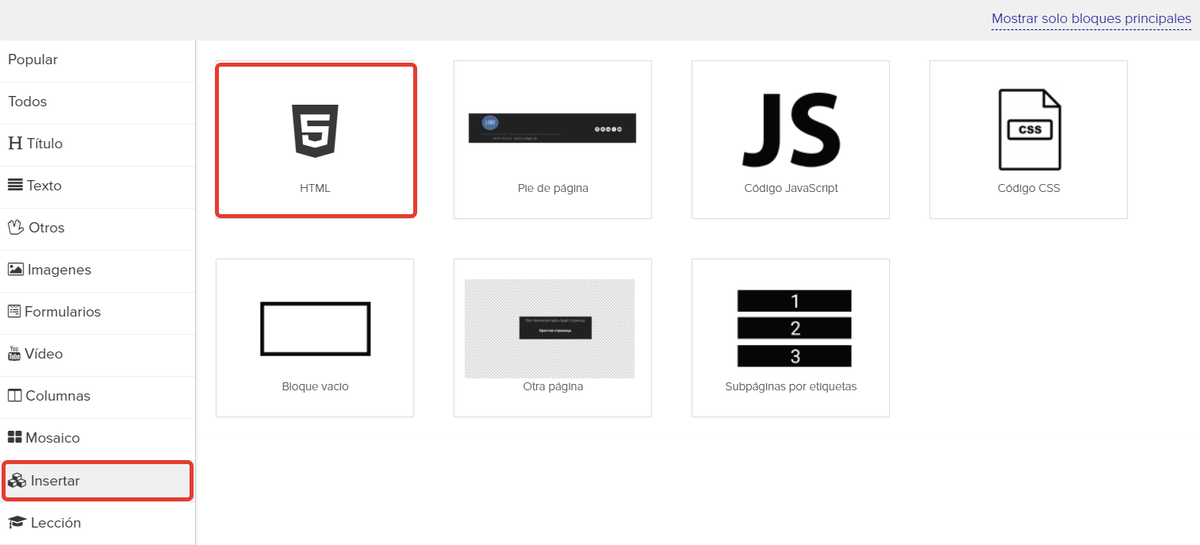This screenshot has height=545, width=1200.
Task: Open the Imagenes category
Action: click(97, 270)
